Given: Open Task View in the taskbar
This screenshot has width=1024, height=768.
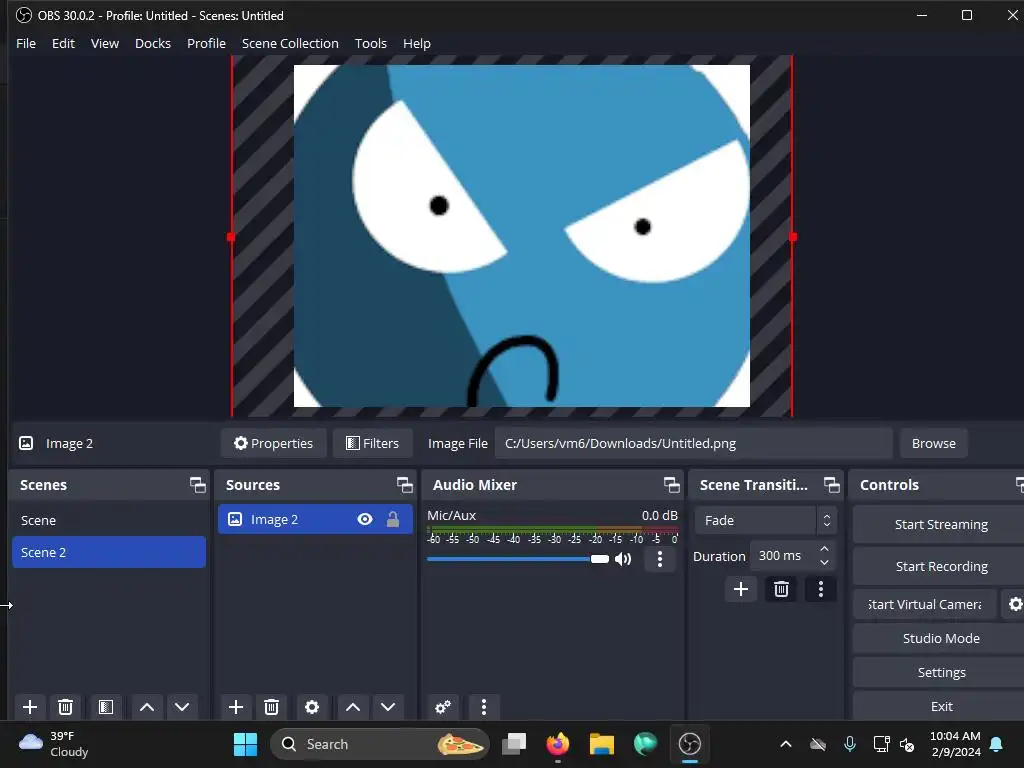Looking at the screenshot, I should tap(514, 744).
